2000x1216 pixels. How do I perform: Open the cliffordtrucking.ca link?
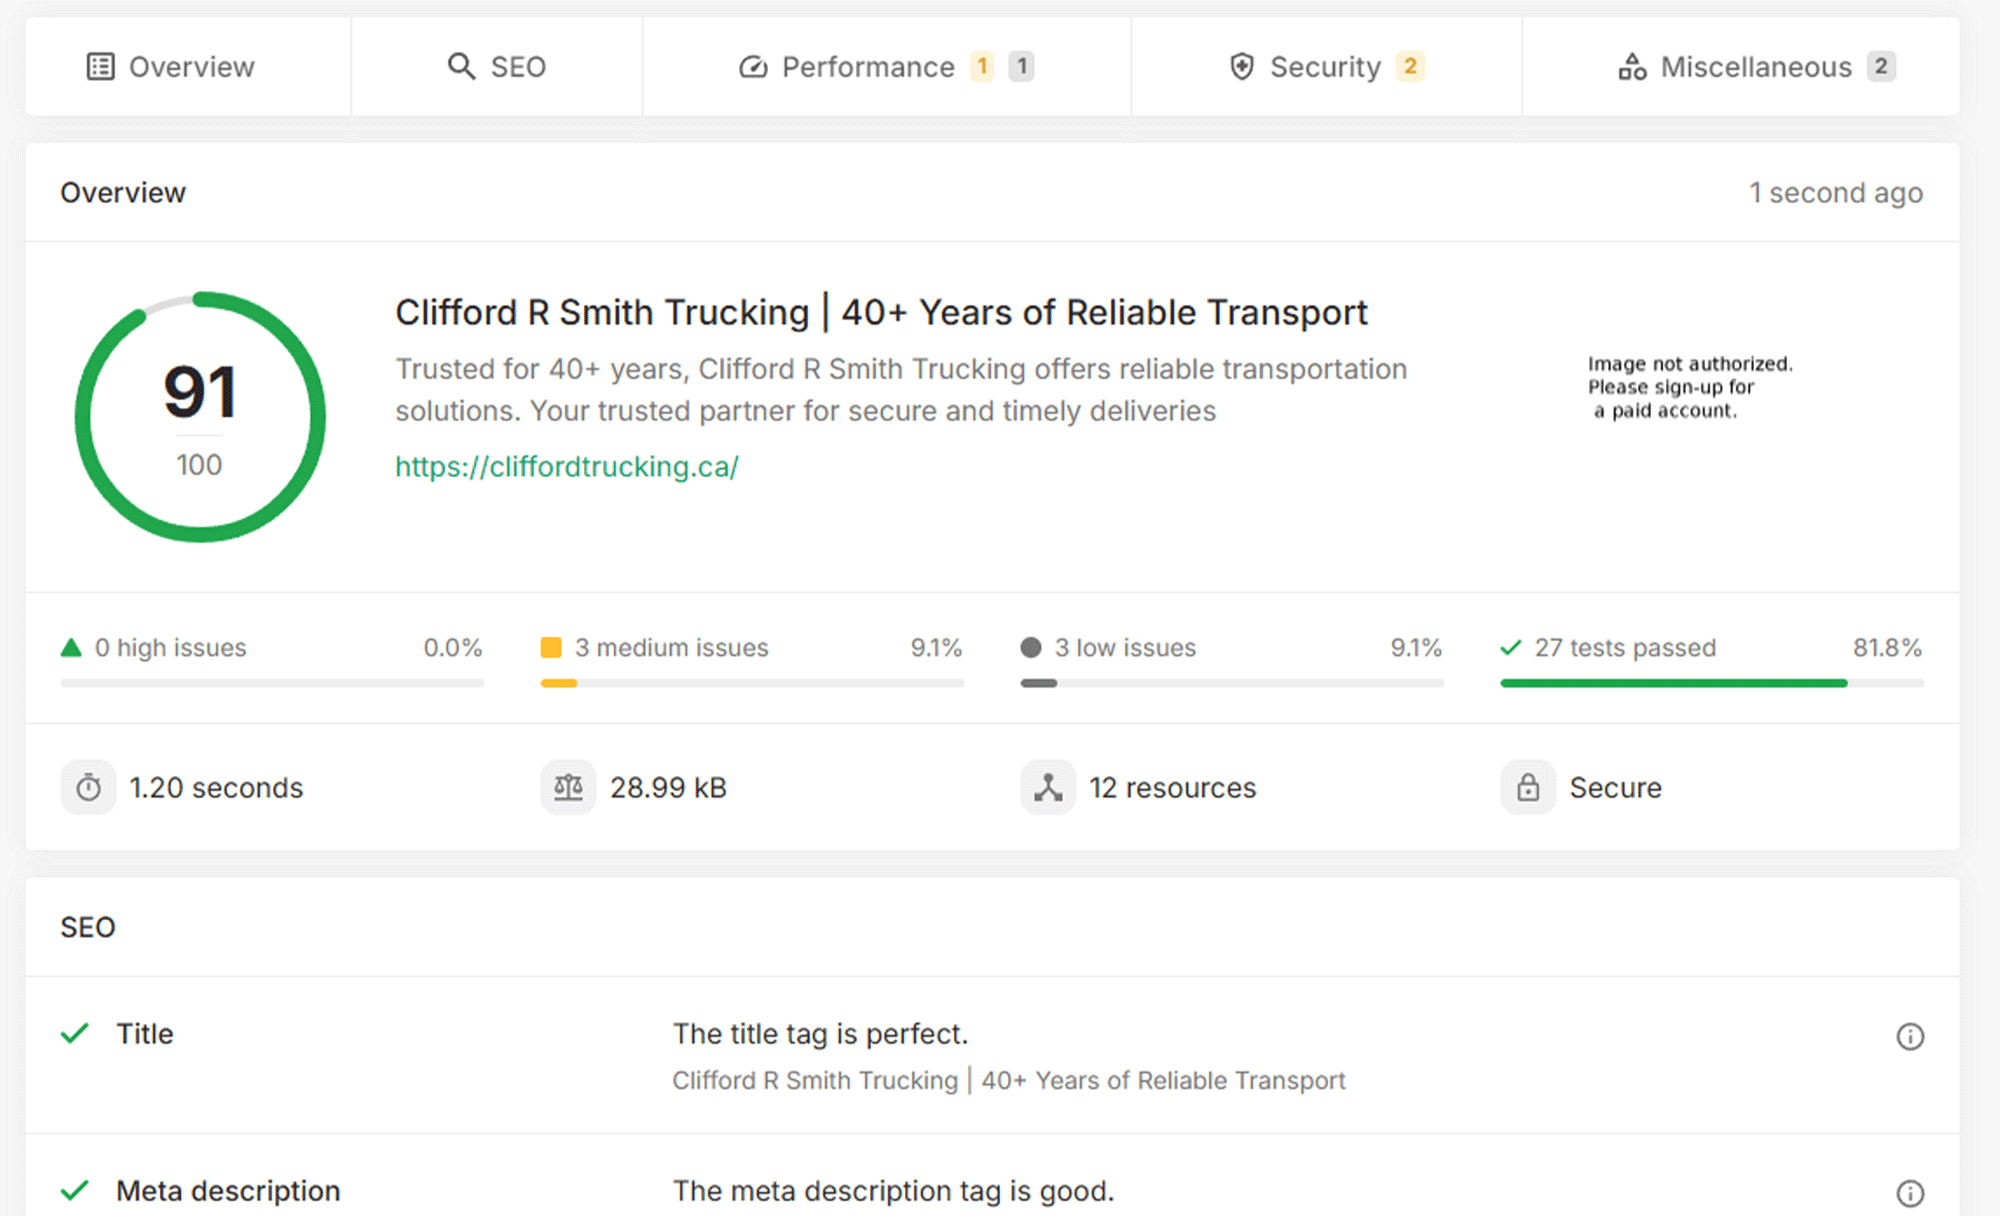pyautogui.click(x=566, y=466)
